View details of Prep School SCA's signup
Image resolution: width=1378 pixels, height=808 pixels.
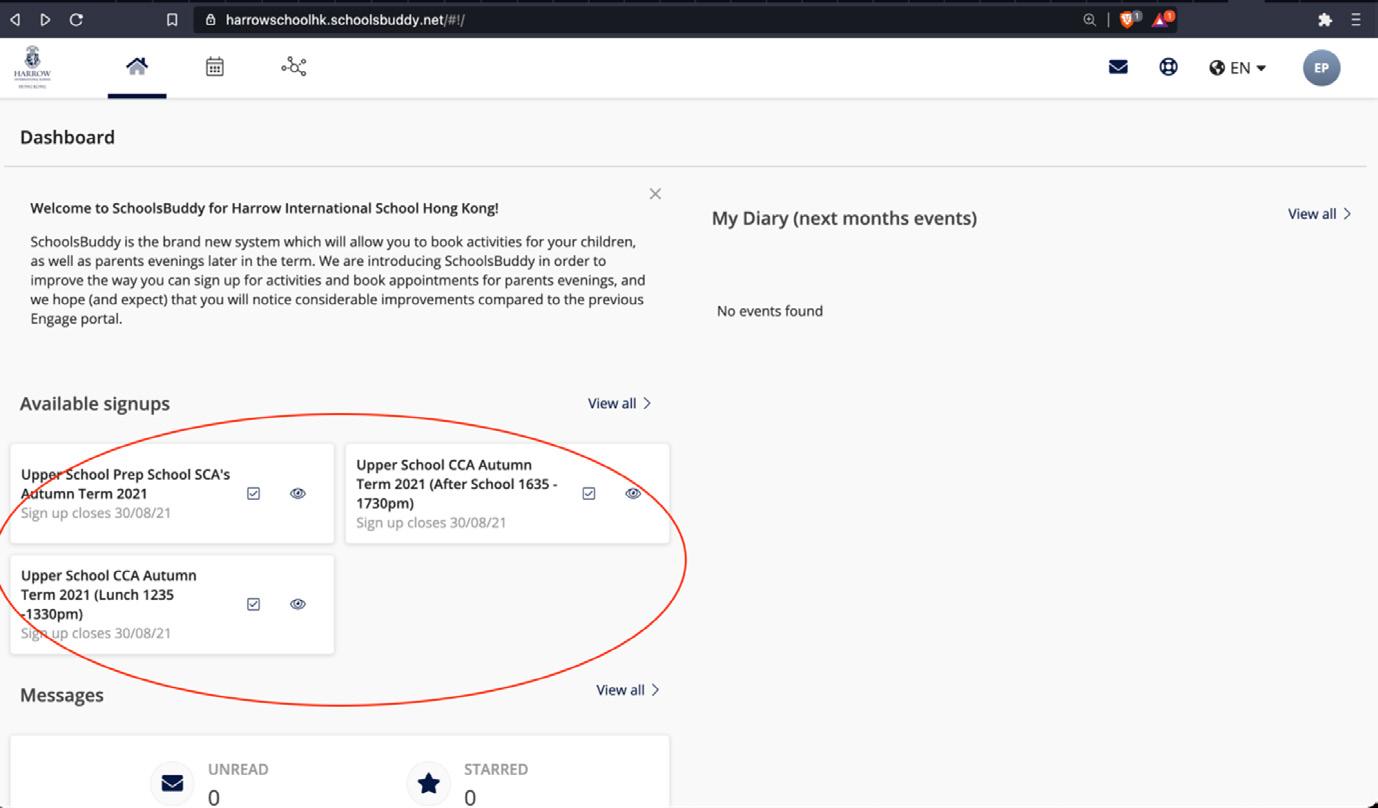298,494
